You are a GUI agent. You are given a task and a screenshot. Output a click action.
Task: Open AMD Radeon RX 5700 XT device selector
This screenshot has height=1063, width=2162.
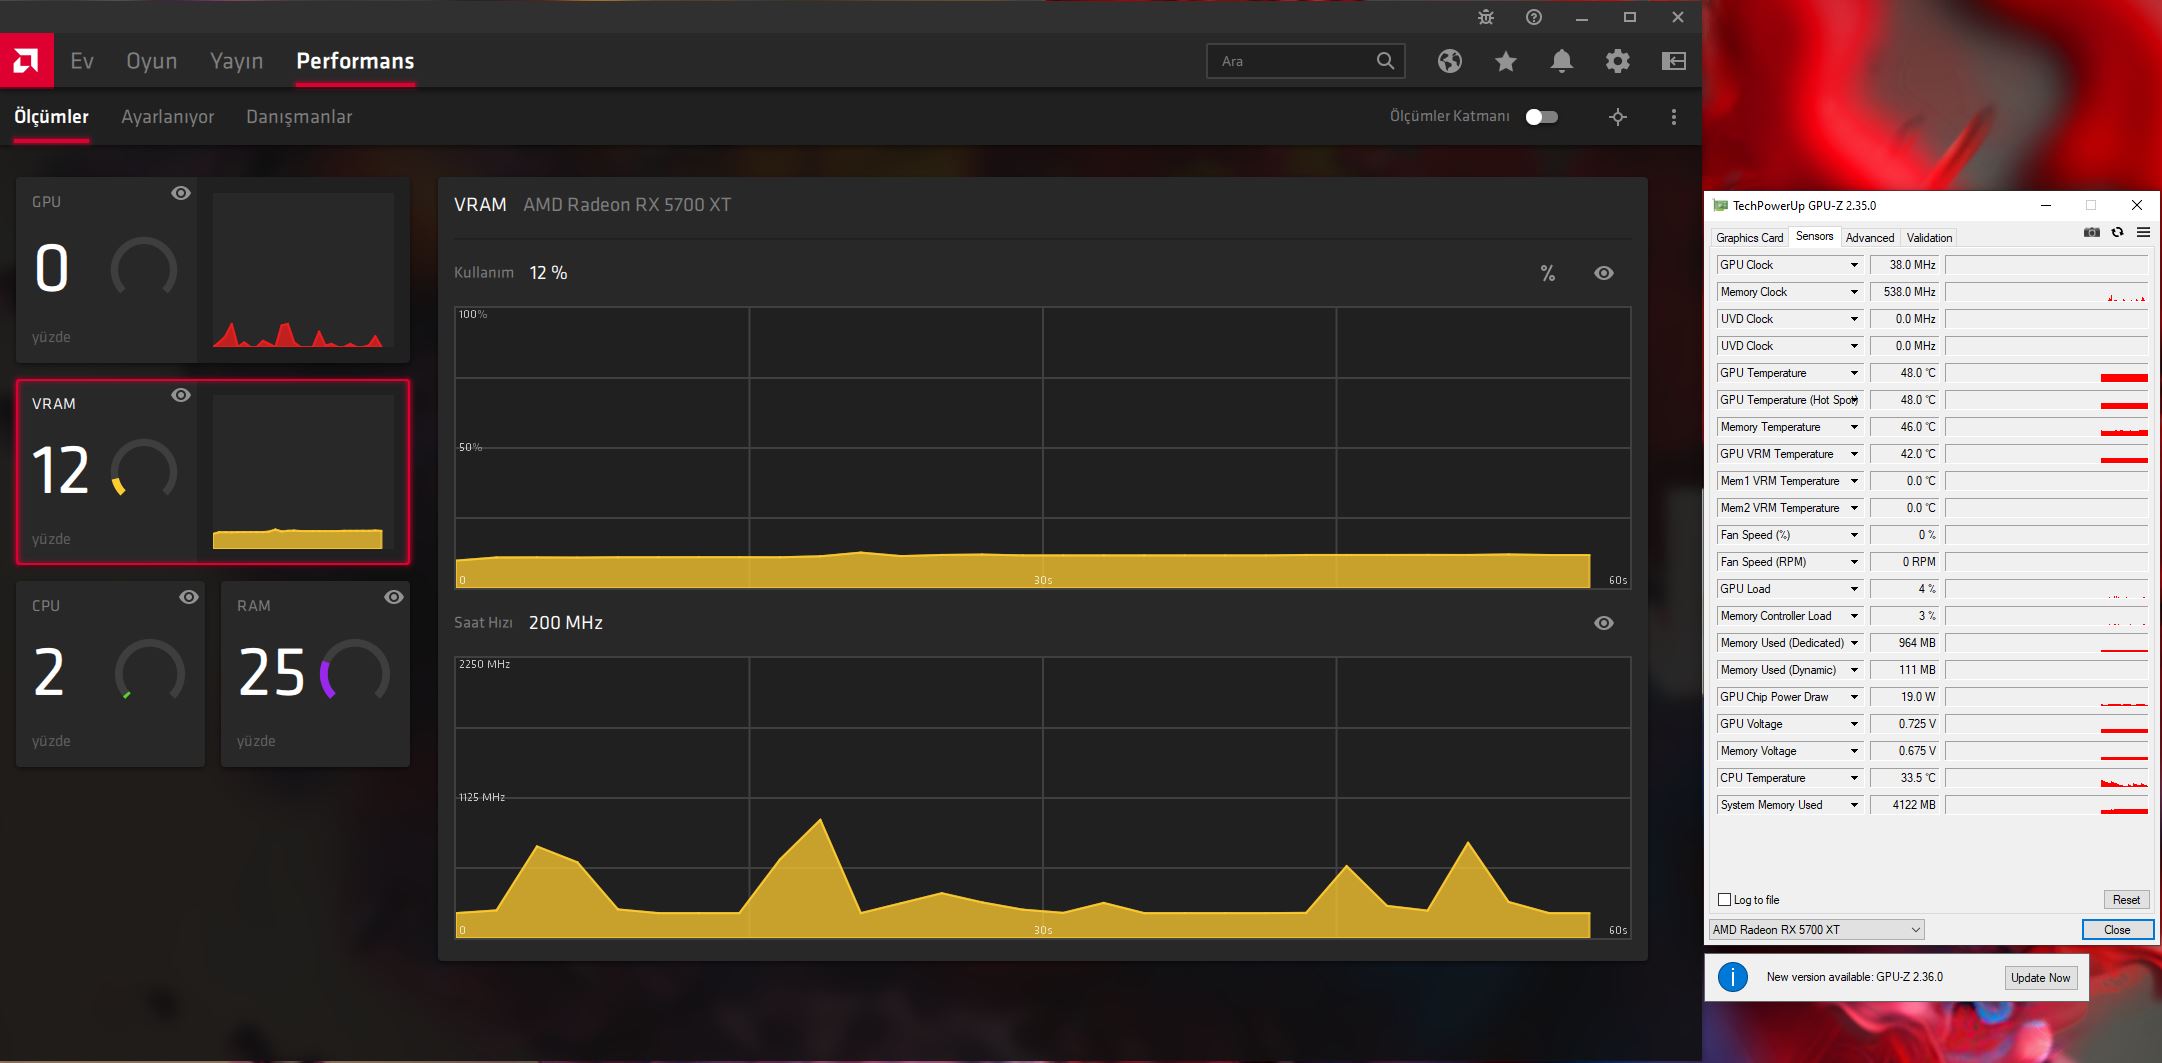pyautogui.click(x=1816, y=930)
